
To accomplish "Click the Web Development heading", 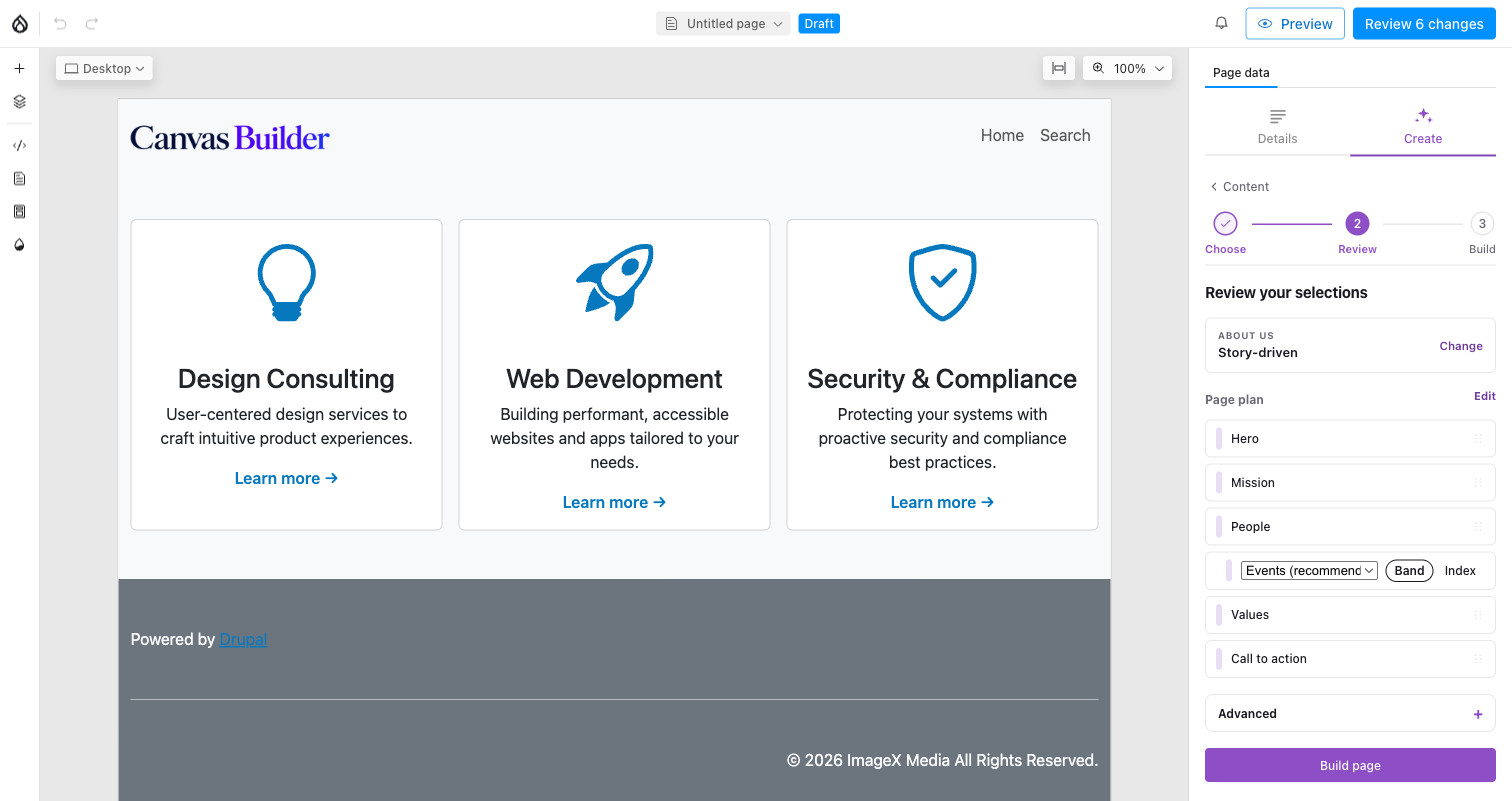I will 614,379.
